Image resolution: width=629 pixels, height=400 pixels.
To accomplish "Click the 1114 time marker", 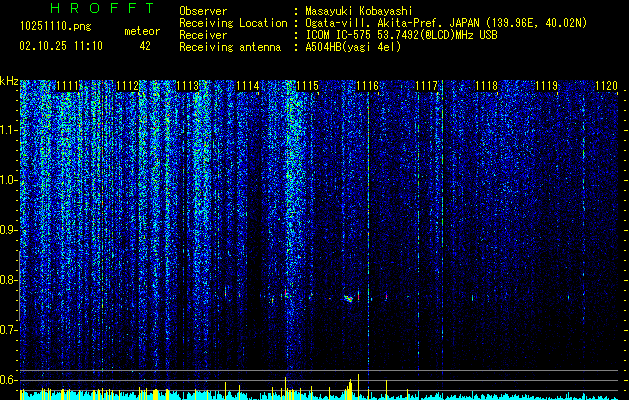I will tap(247, 86).
